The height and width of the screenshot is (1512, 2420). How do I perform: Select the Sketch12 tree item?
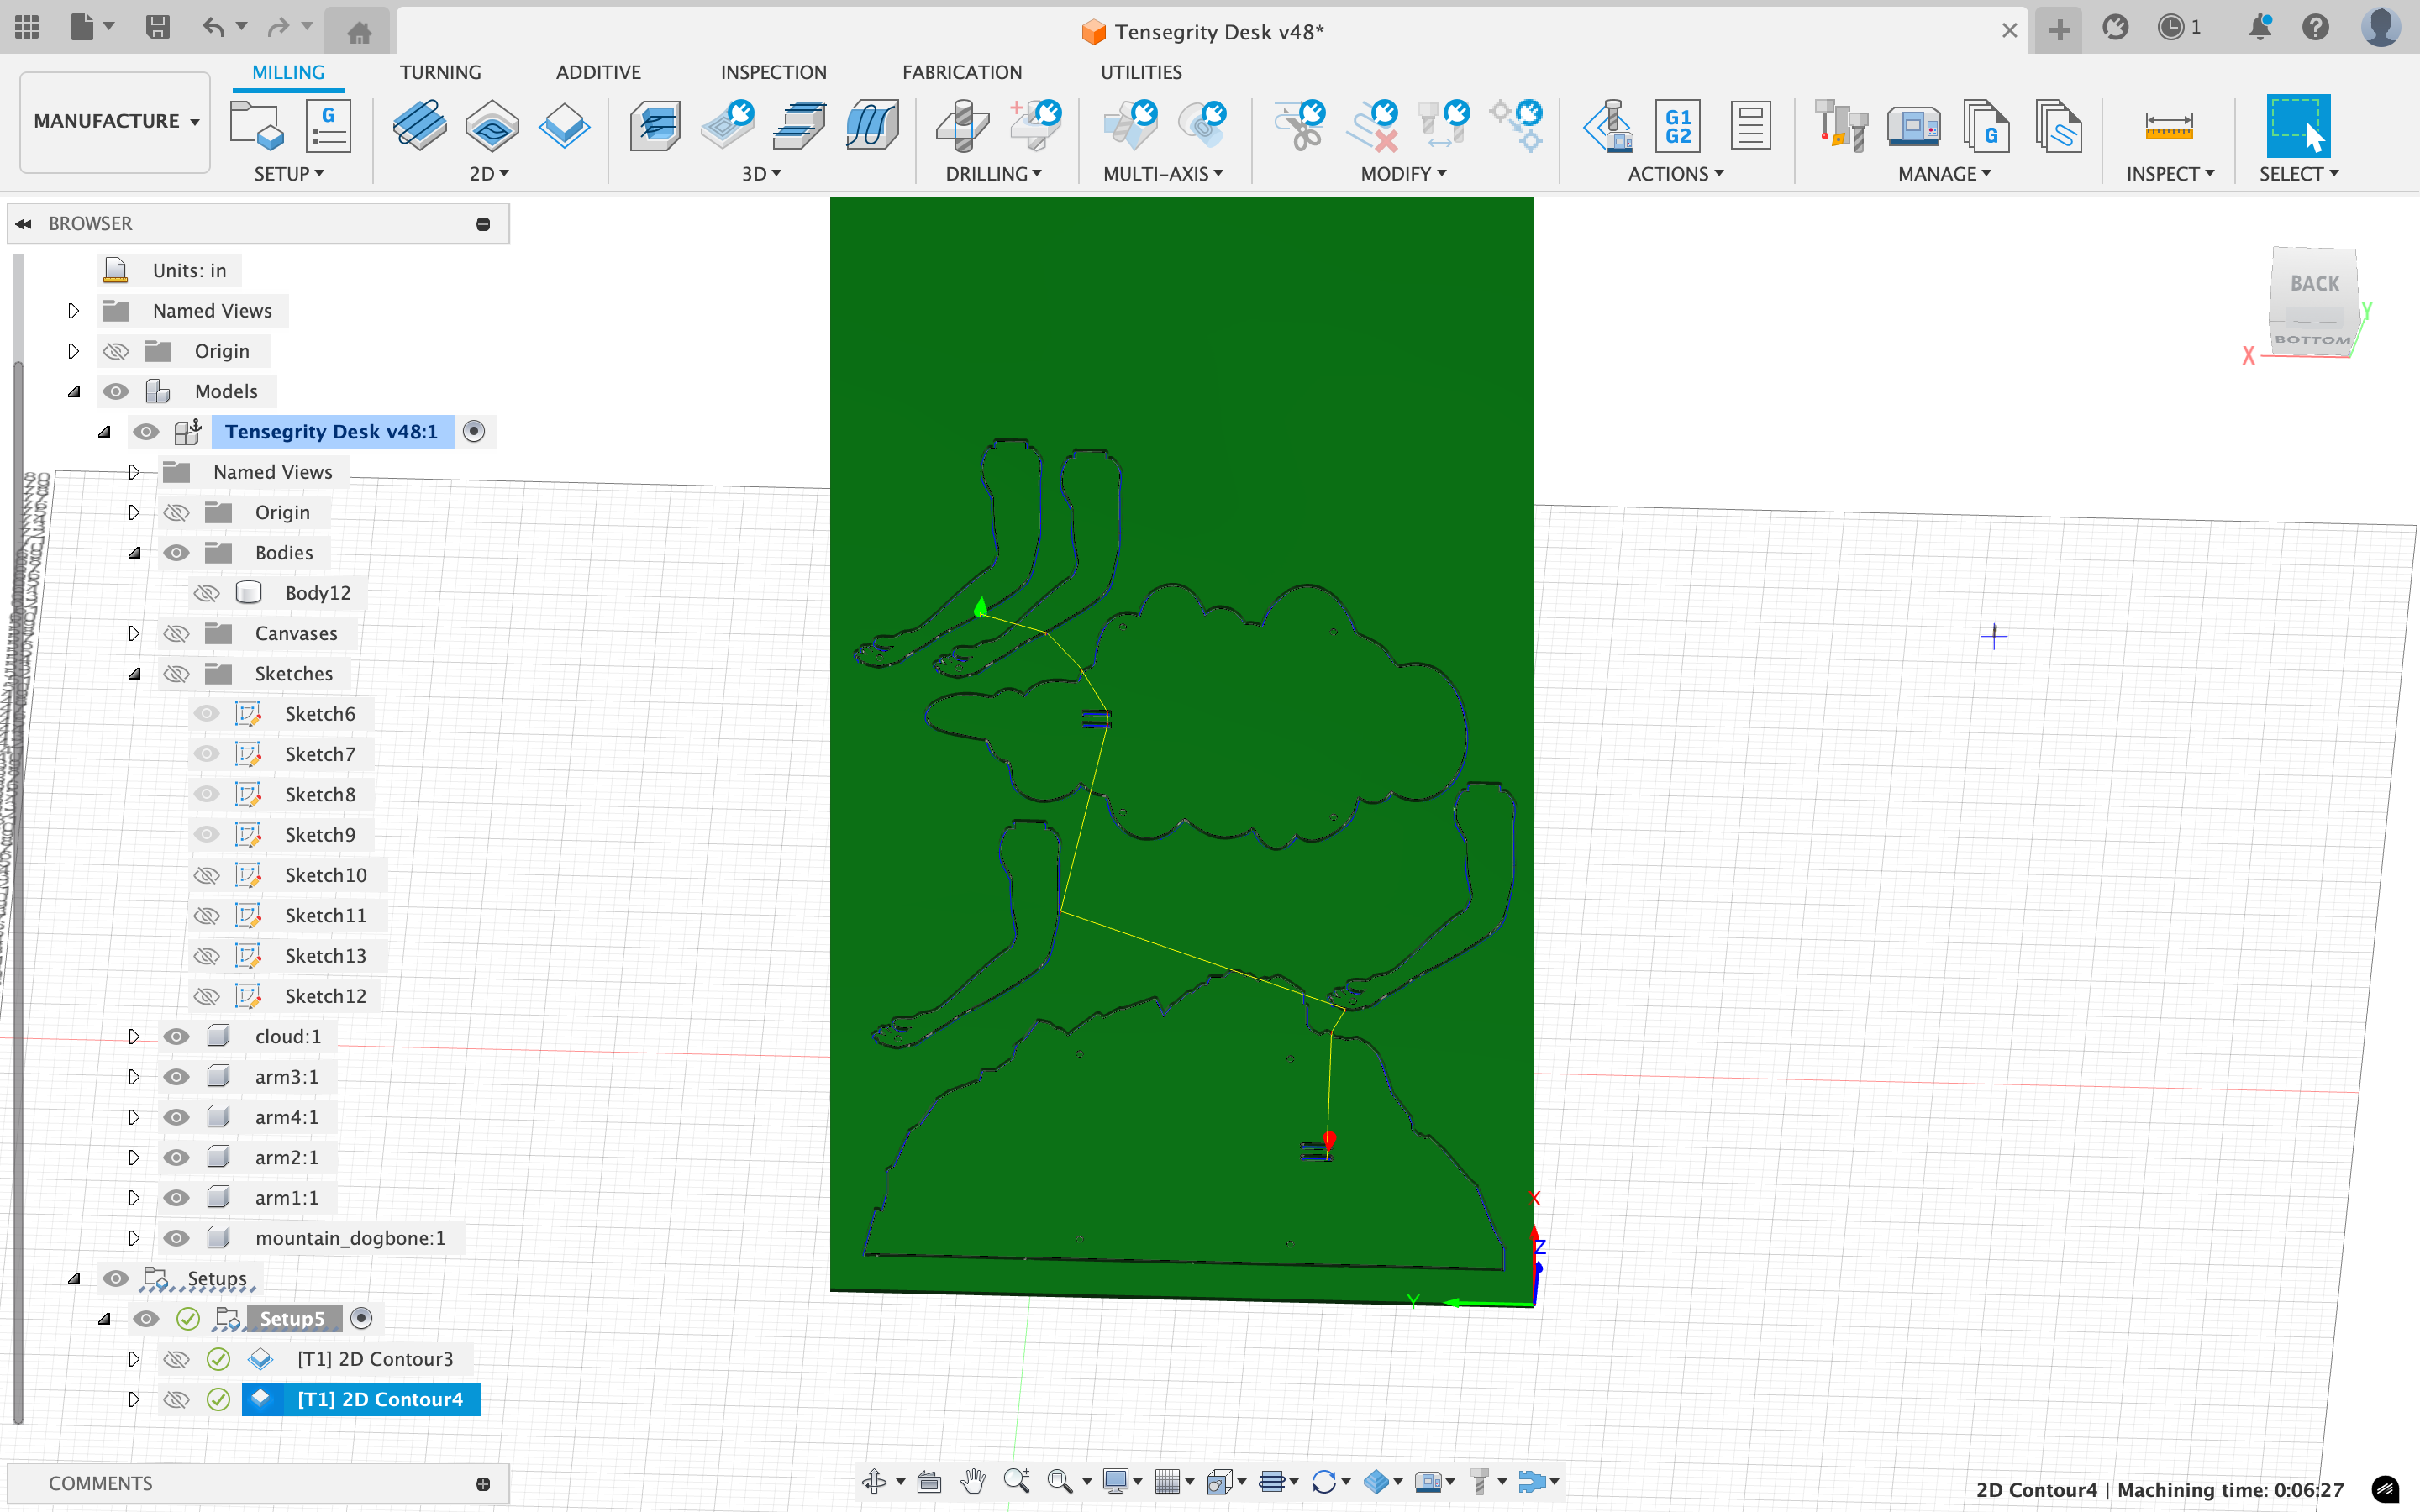(325, 996)
